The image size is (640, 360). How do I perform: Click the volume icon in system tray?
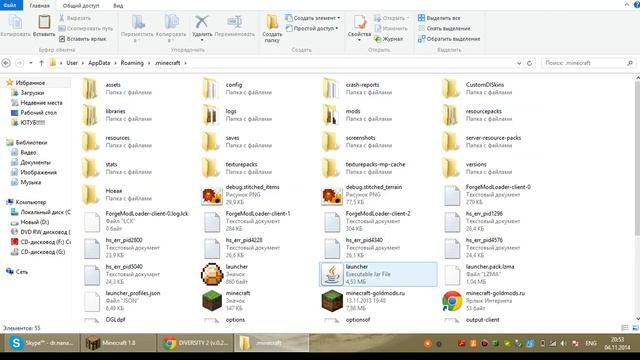(x=564, y=344)
